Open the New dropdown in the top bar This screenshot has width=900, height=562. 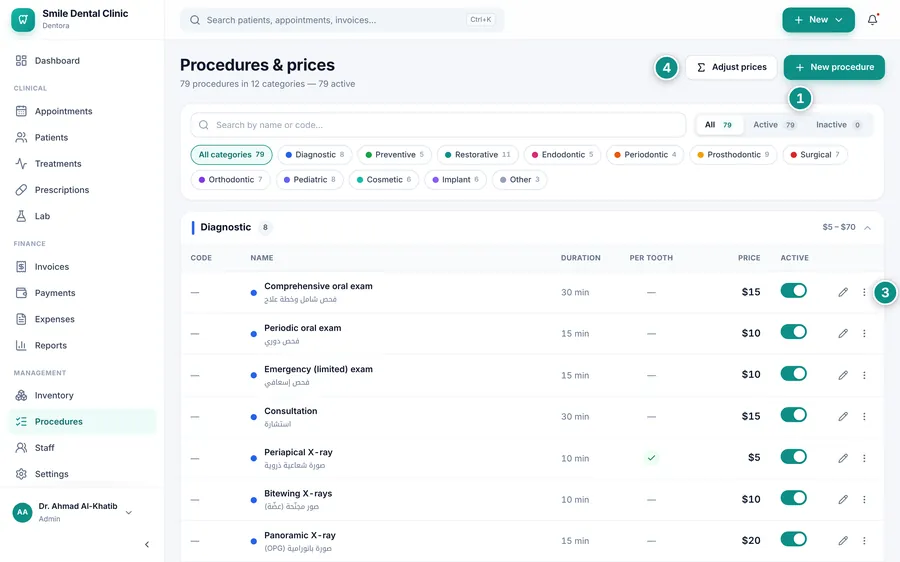click(818, 20)
